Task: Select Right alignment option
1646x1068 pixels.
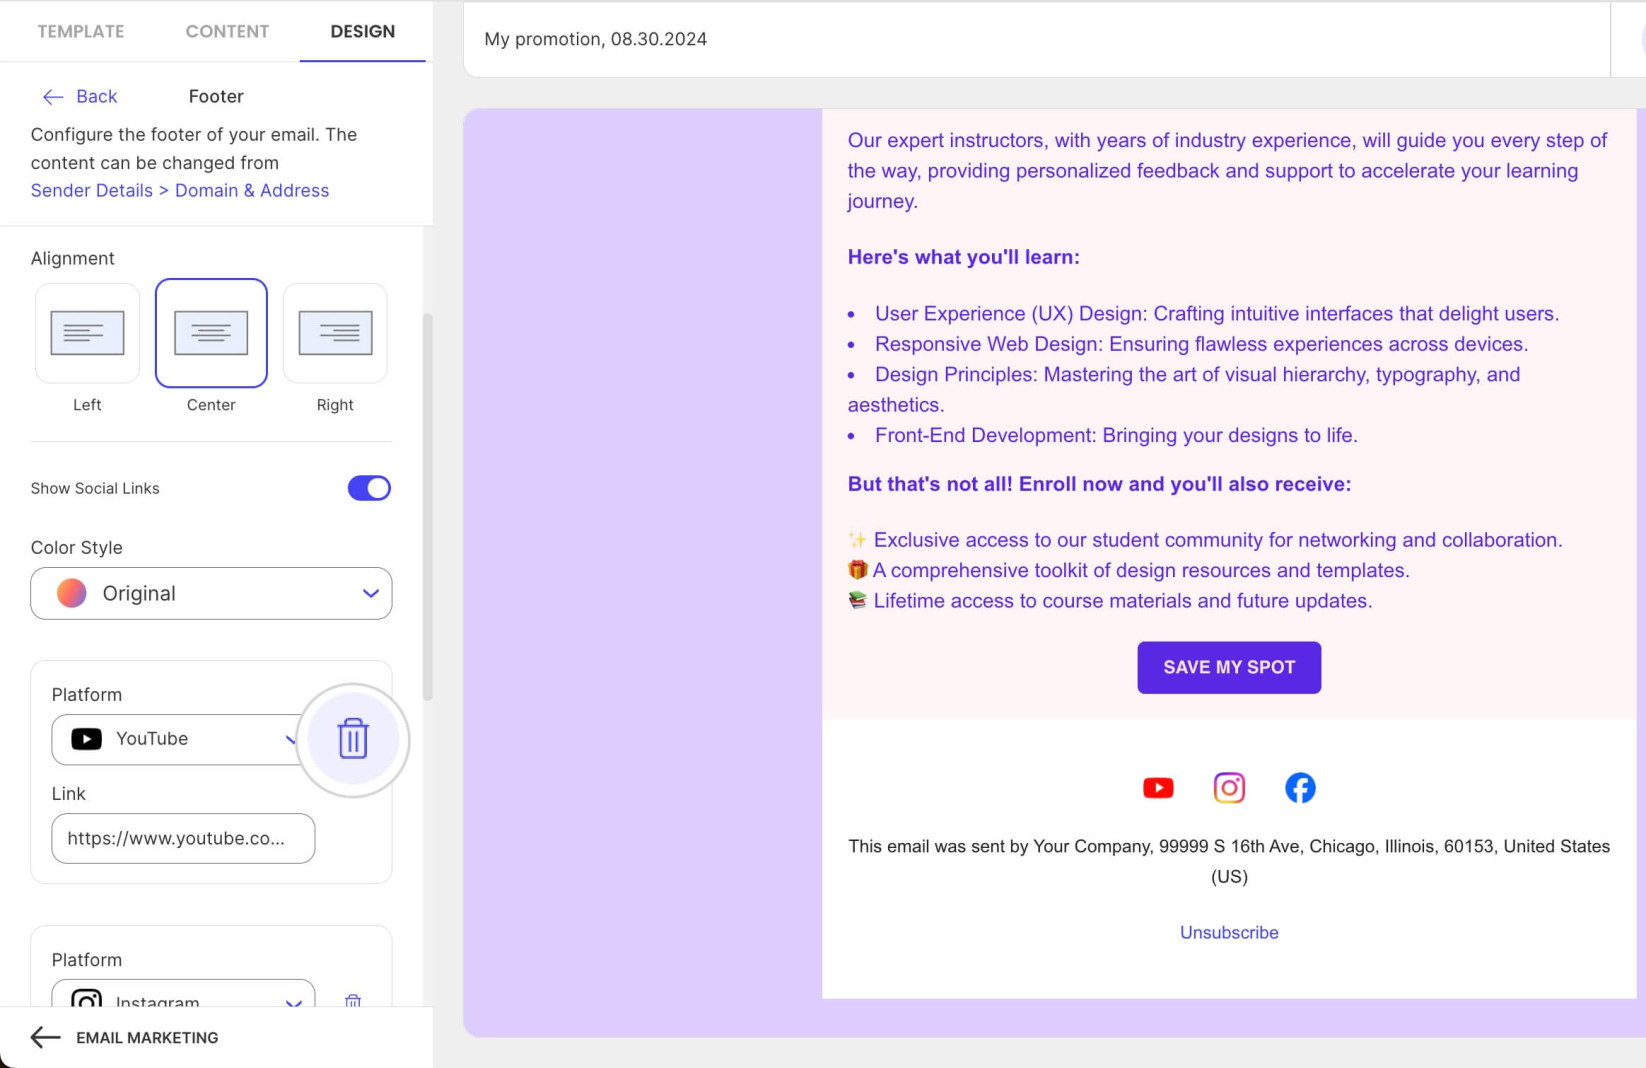Action: tap(335, 333)
